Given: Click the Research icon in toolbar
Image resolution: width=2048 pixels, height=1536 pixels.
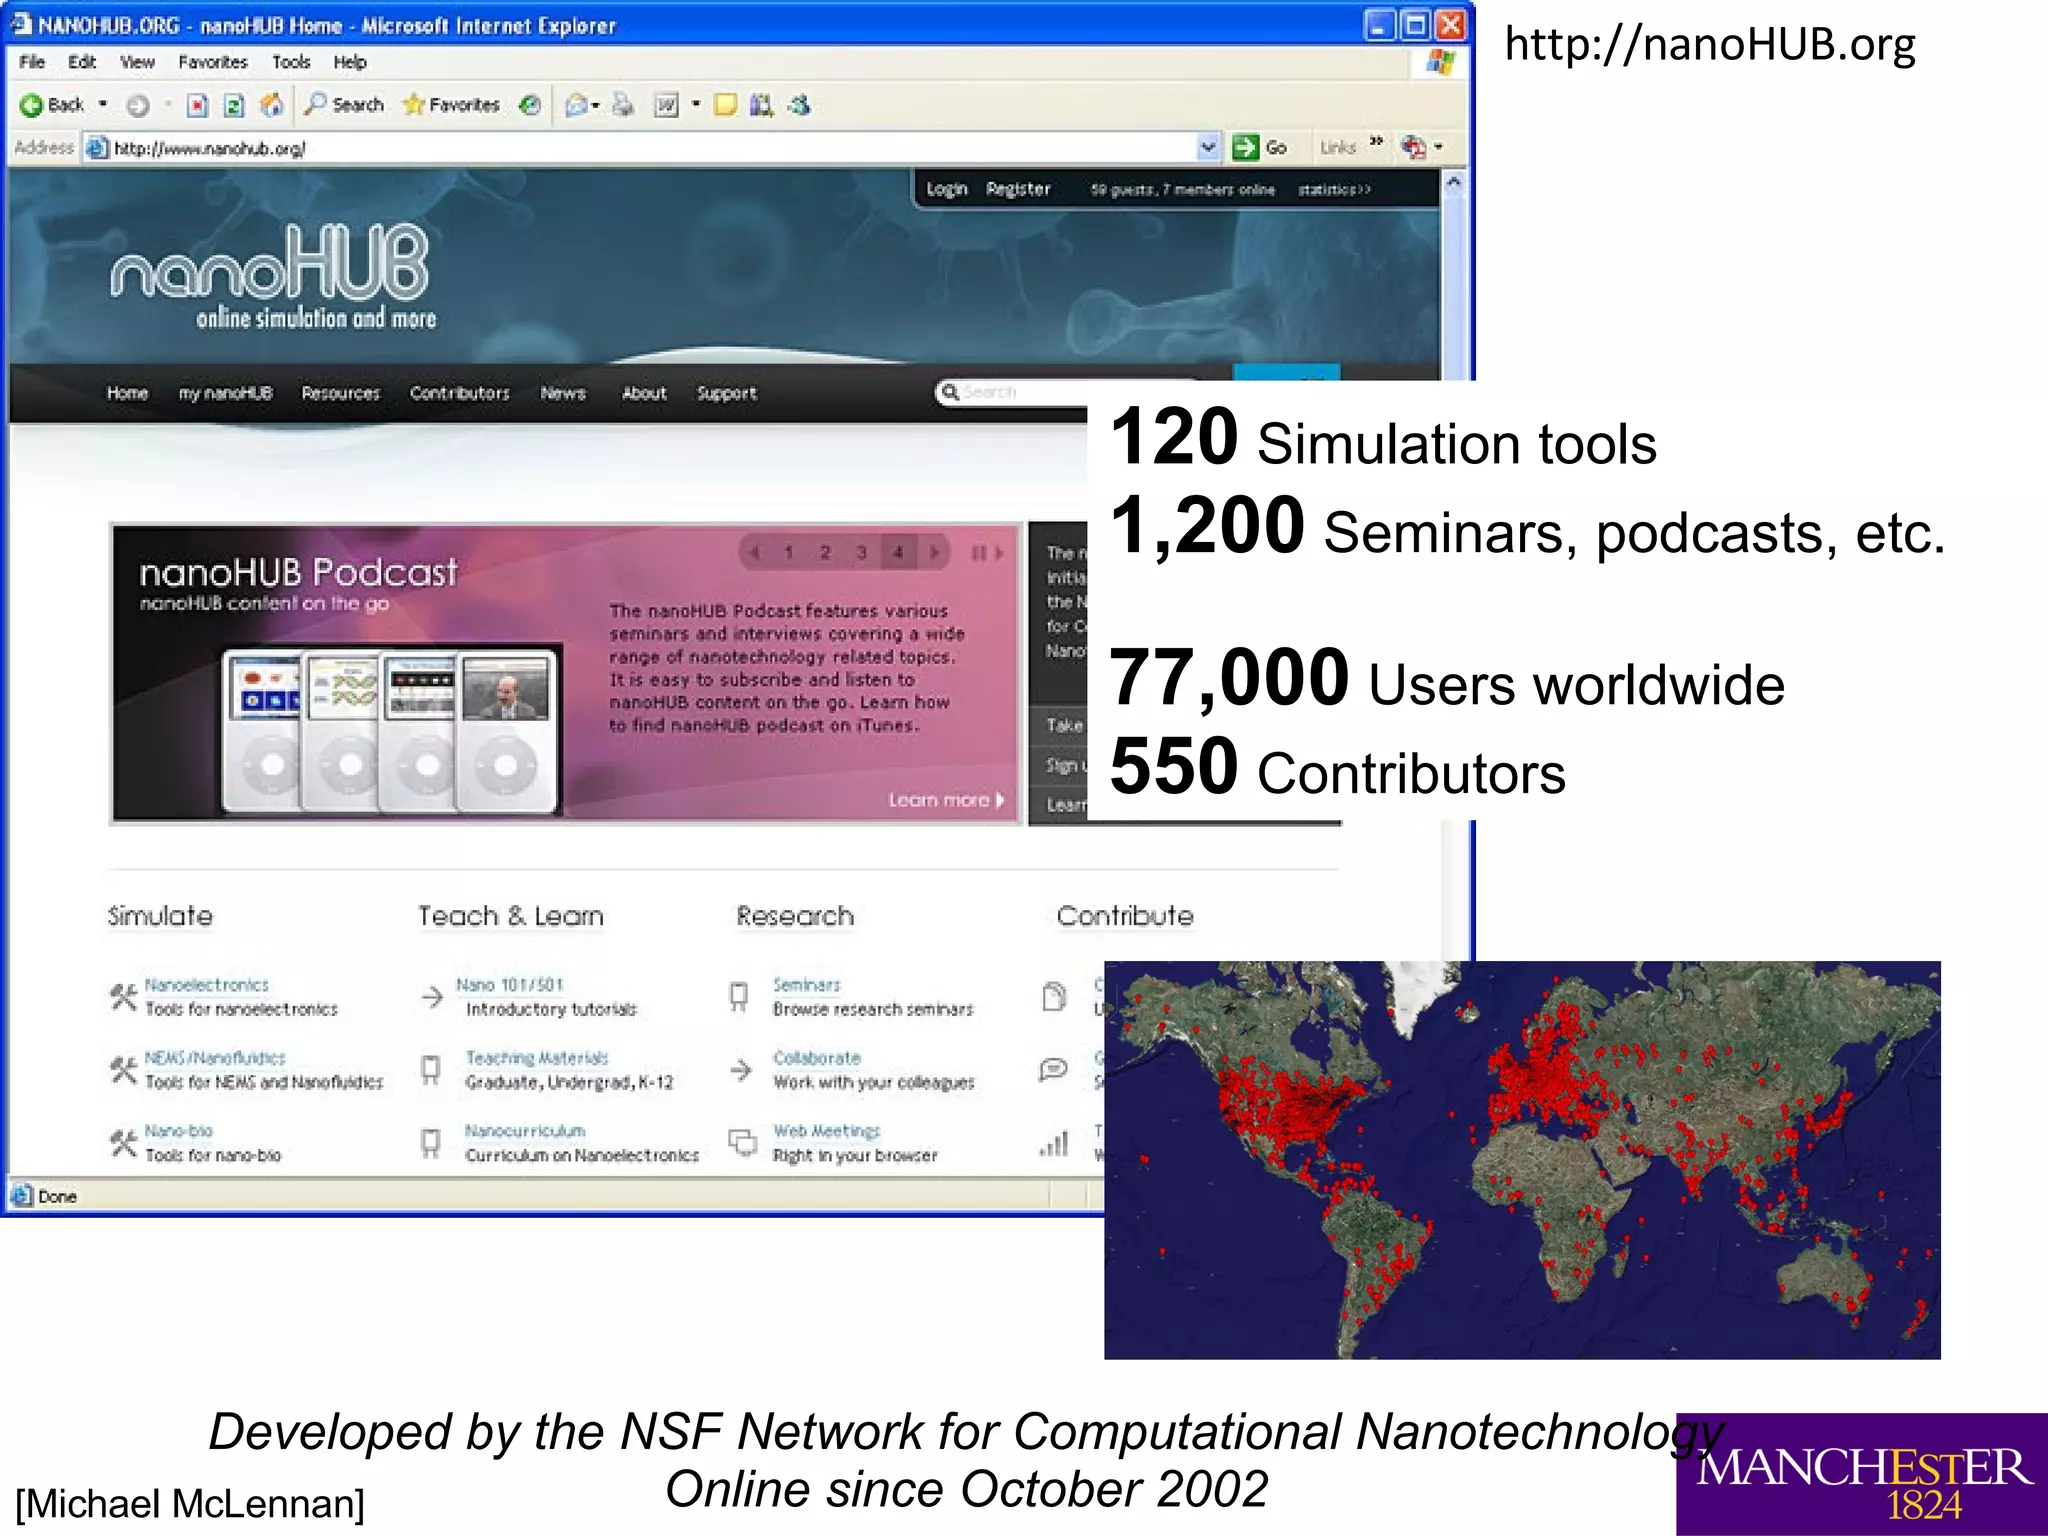Looking at the screenshot, I should coord(762,105).
